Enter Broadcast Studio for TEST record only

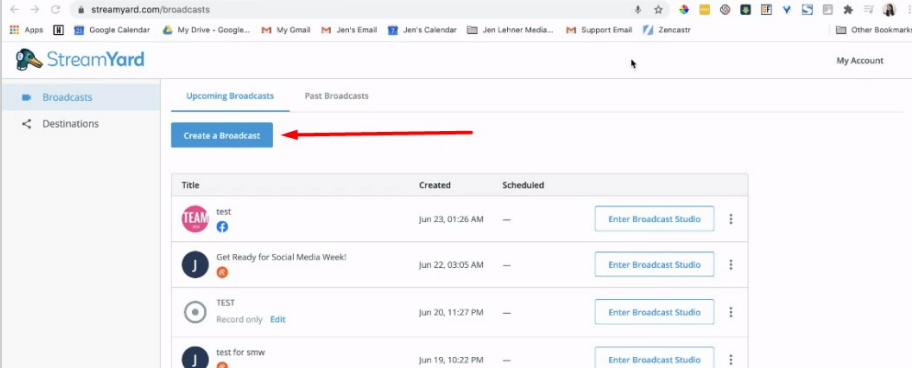(x=654, y=312)
